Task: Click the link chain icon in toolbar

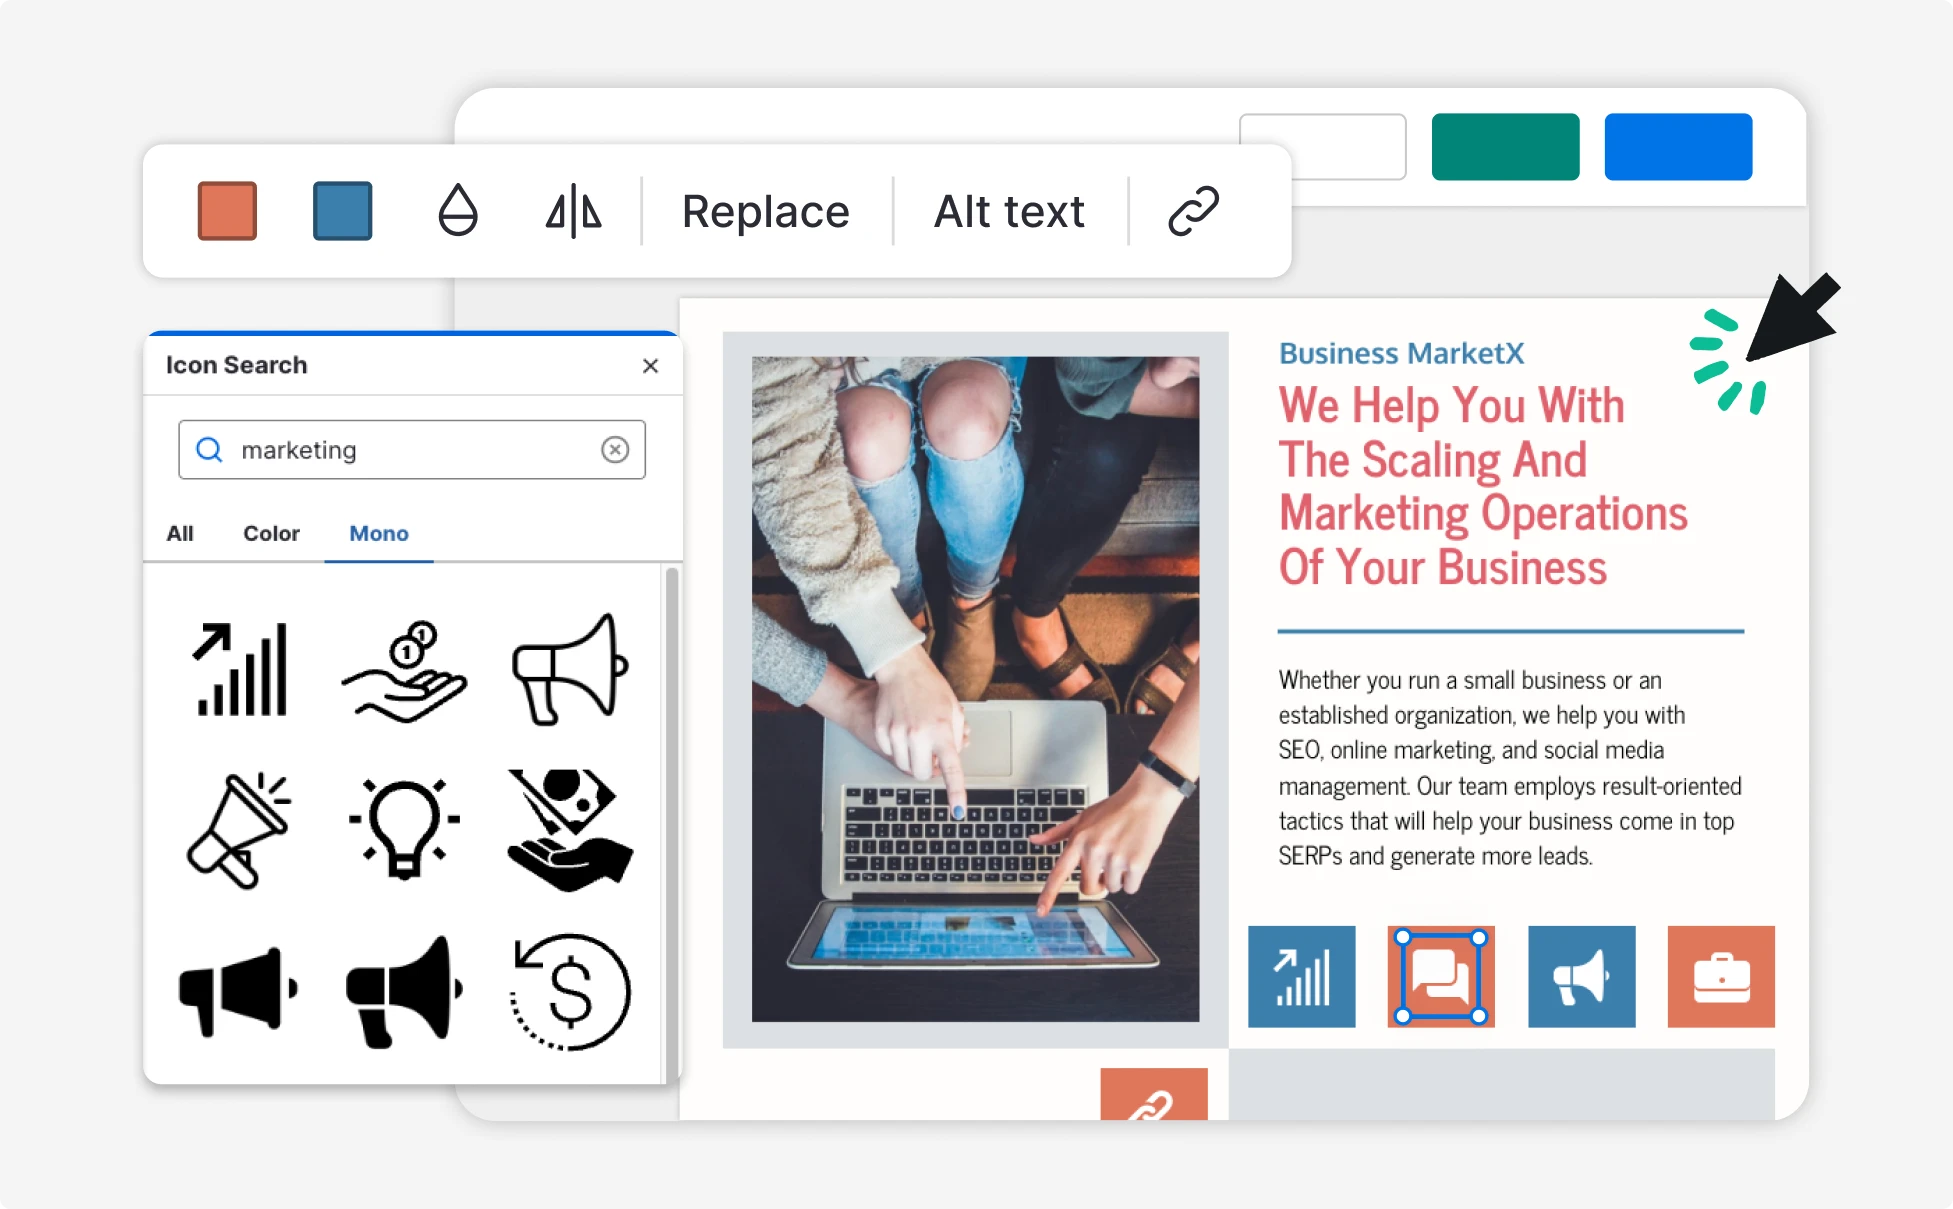Action: (x=1193, y=211)
